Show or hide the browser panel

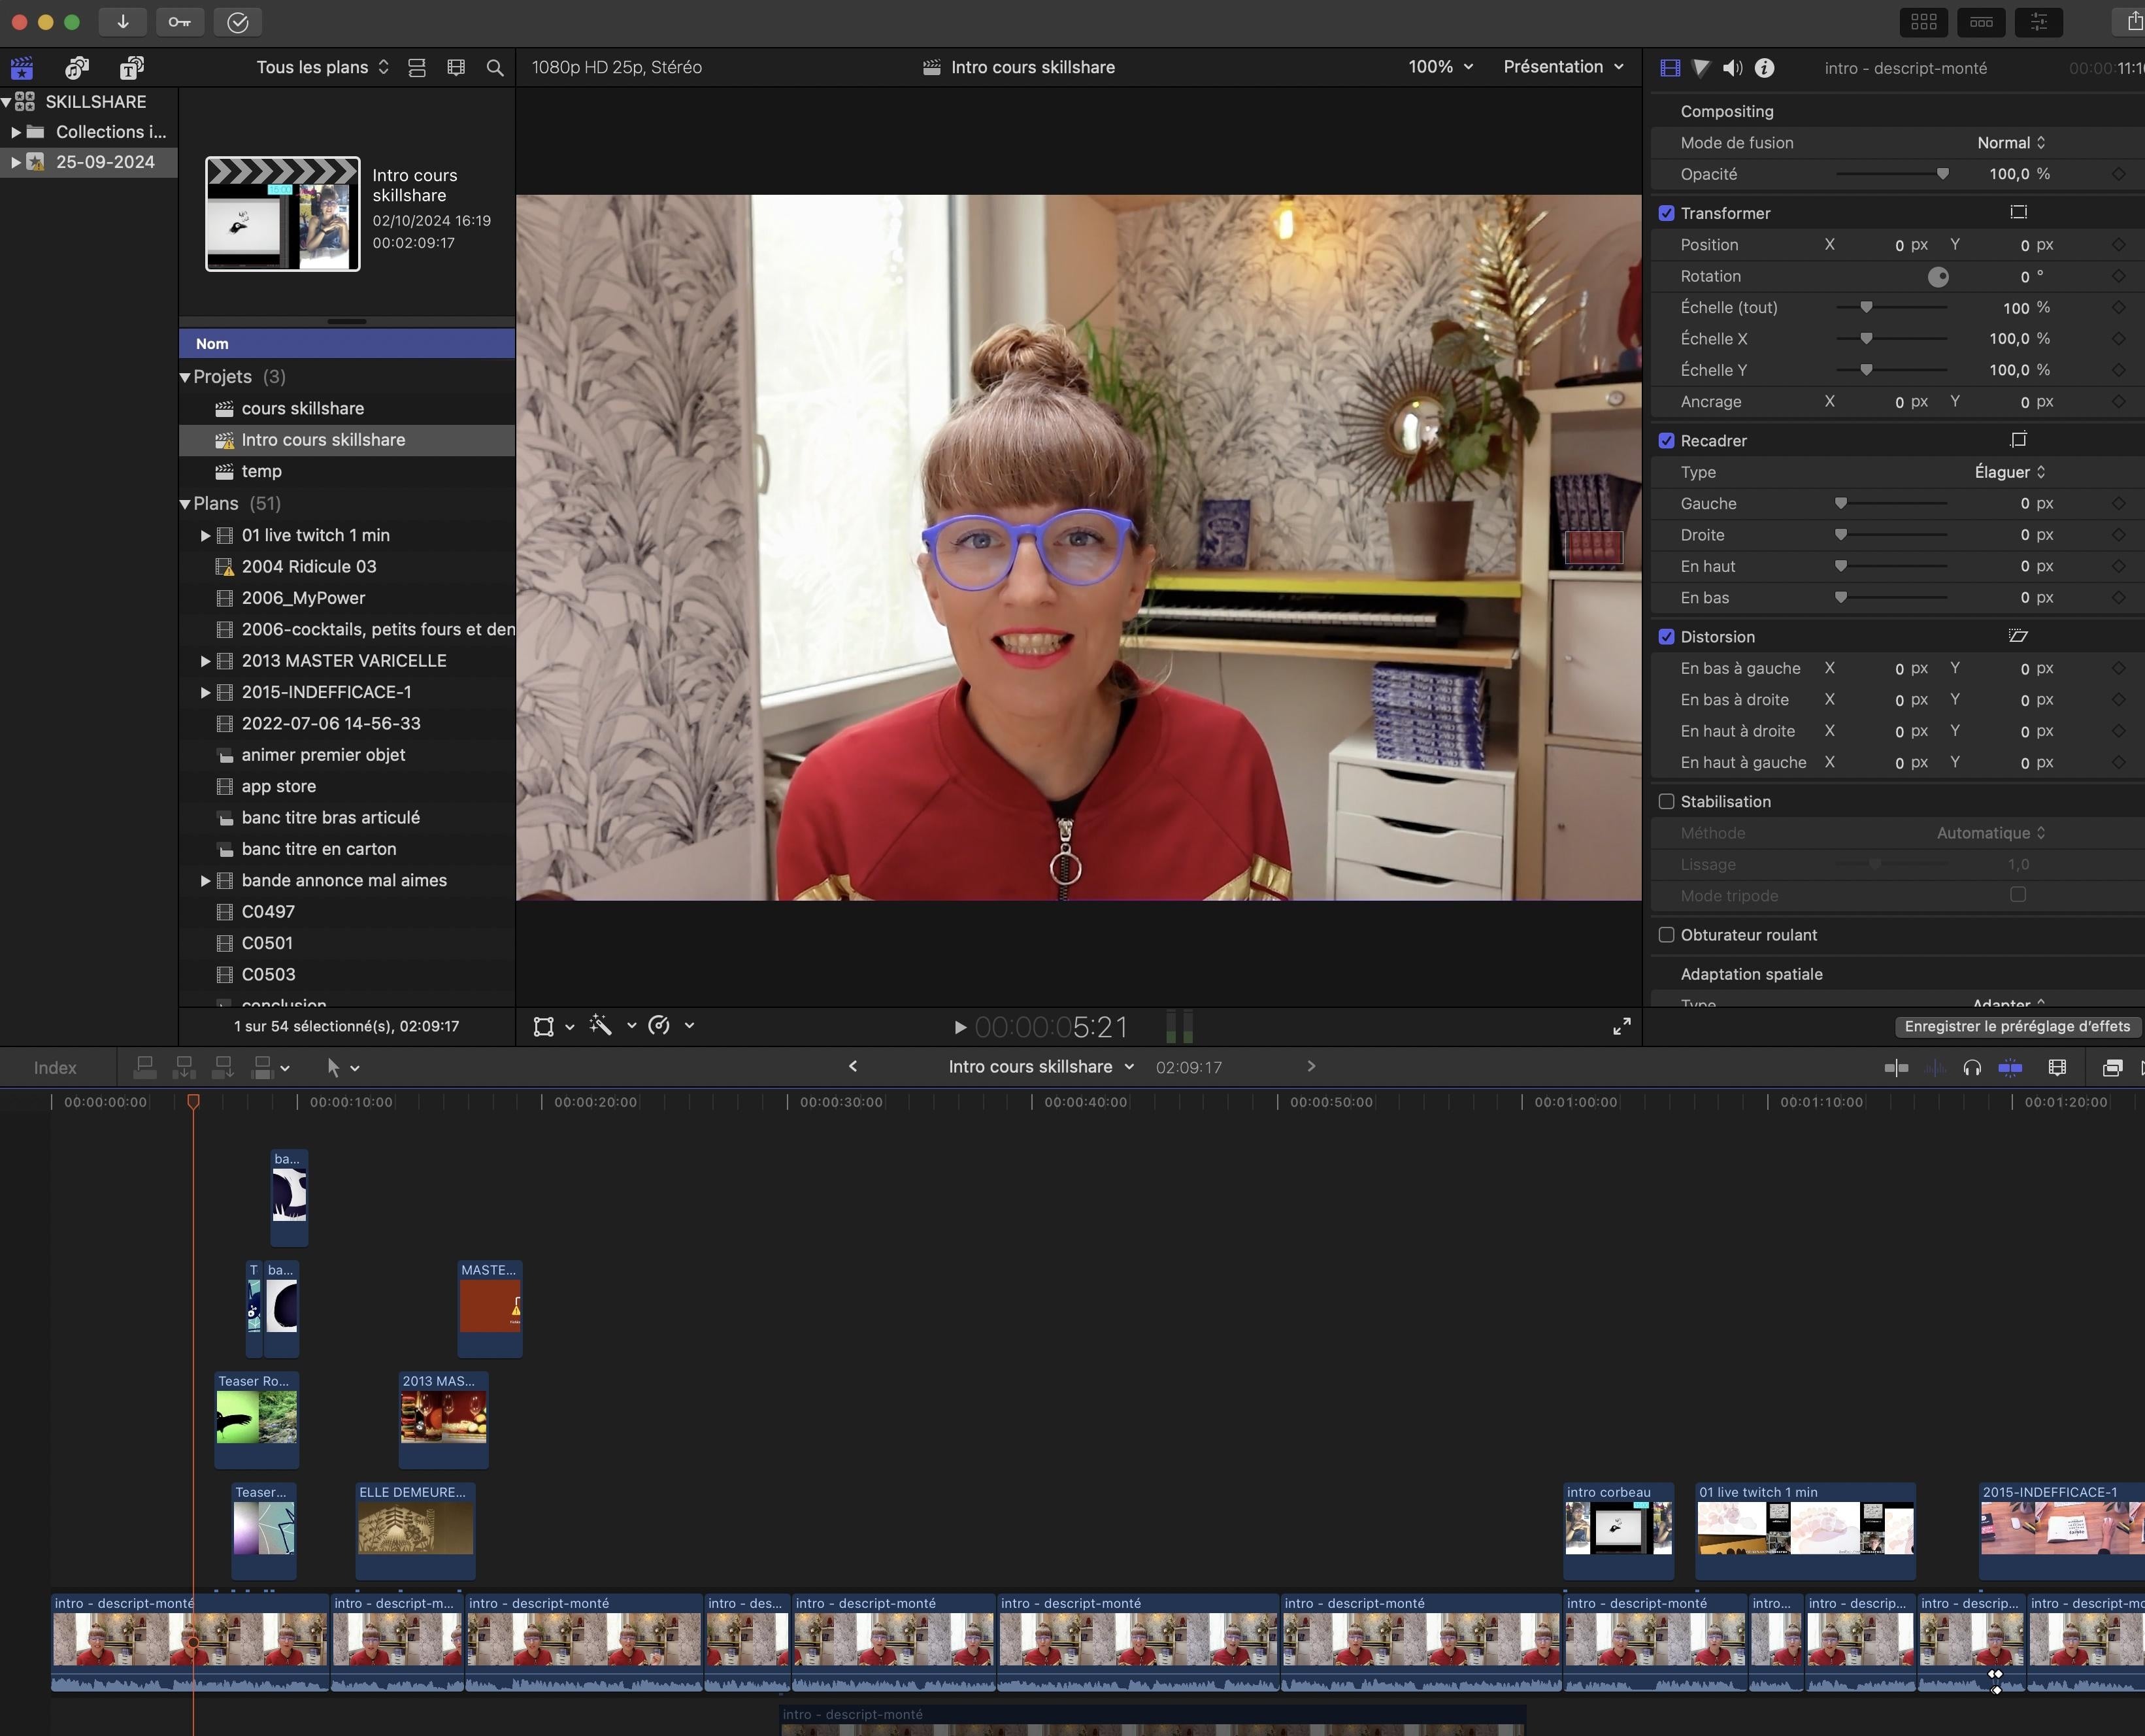[1924, 22]
